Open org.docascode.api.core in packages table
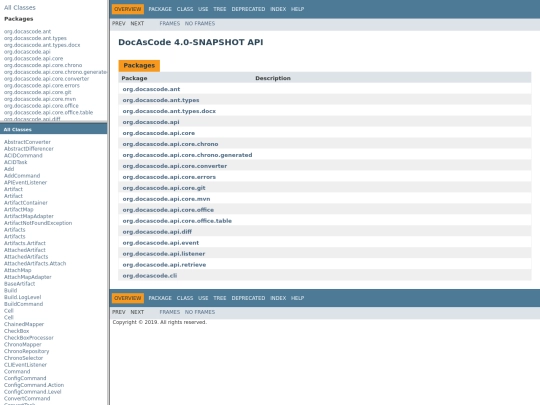540x405 pixels. [159, 133]
